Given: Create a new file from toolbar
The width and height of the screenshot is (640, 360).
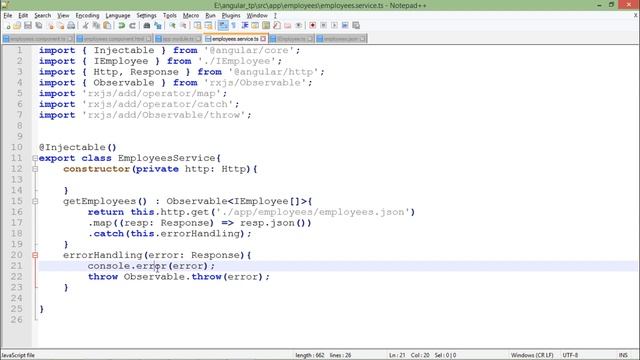Looking at the screenshot, I should pyautogui.click(x=8, y=25).
